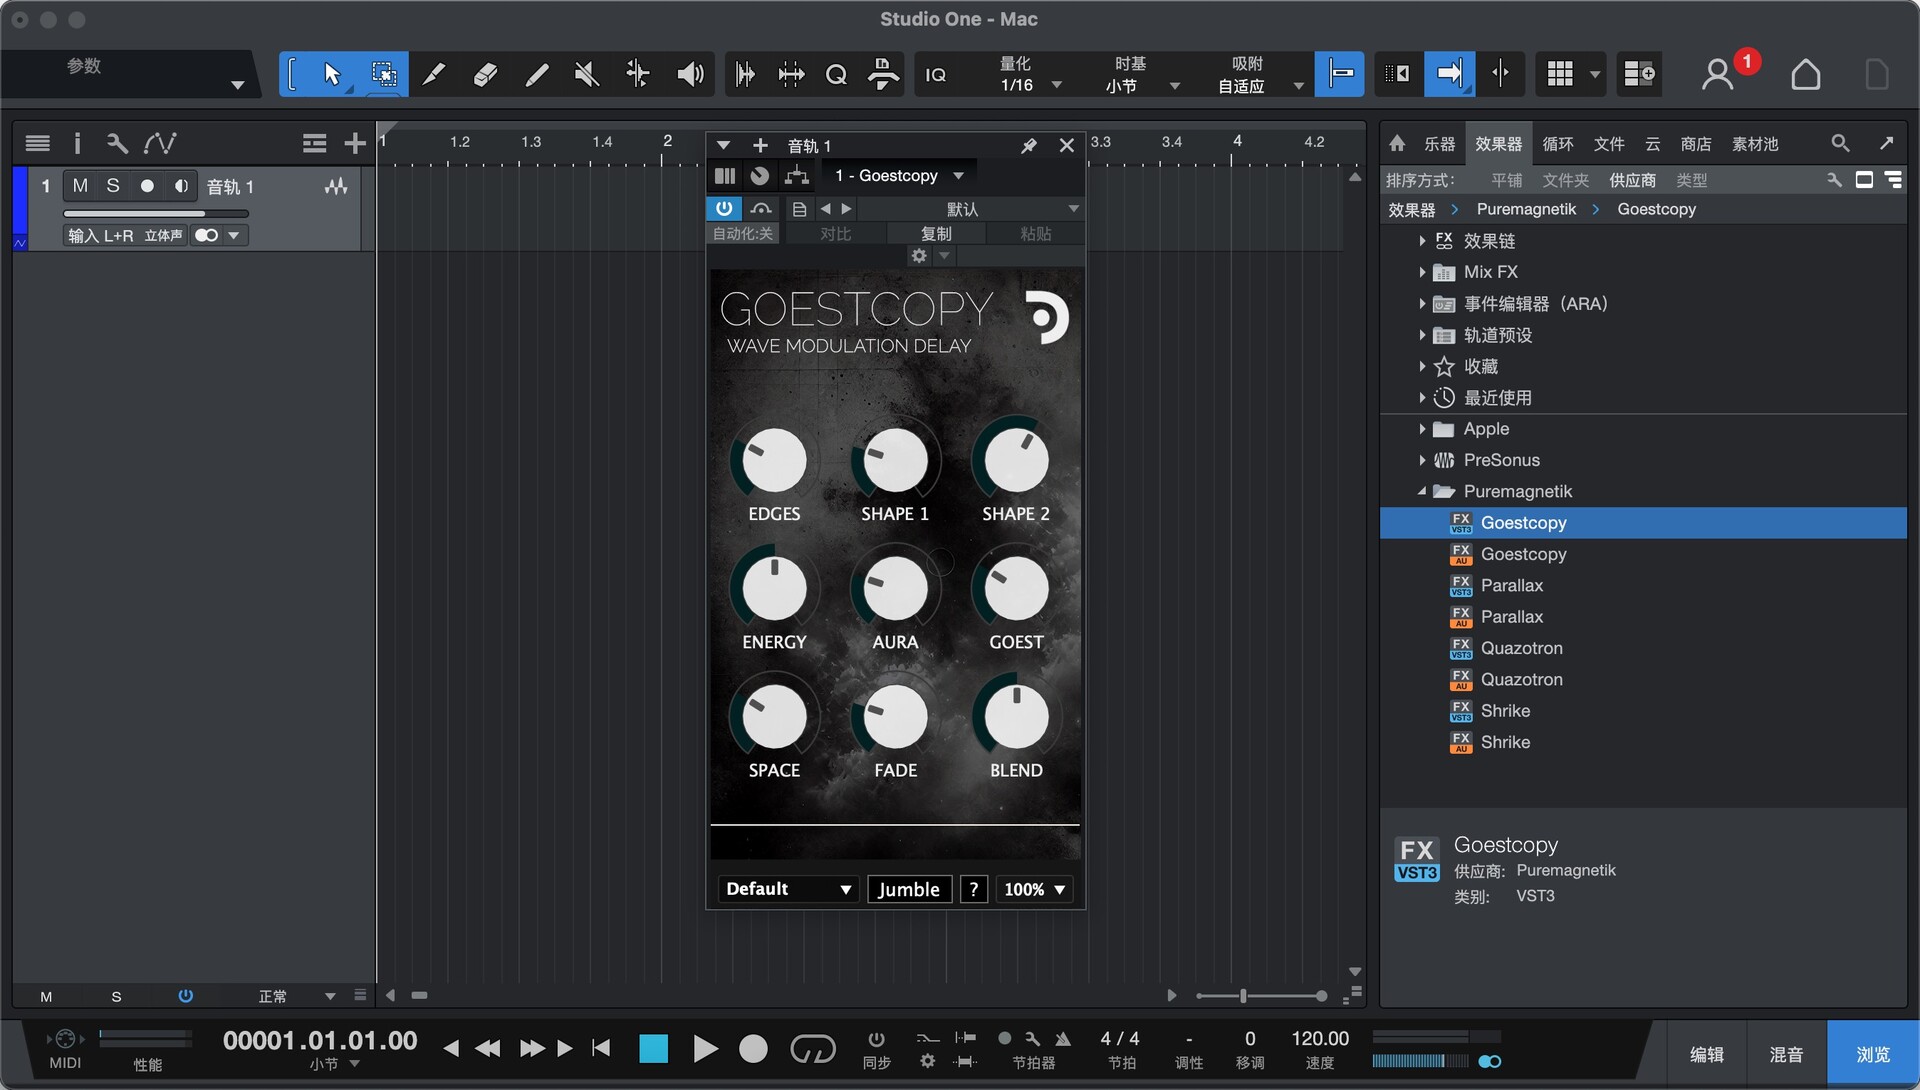Toggle plugin power bypass button
1920x1090 pixels.
pos(723,208)
